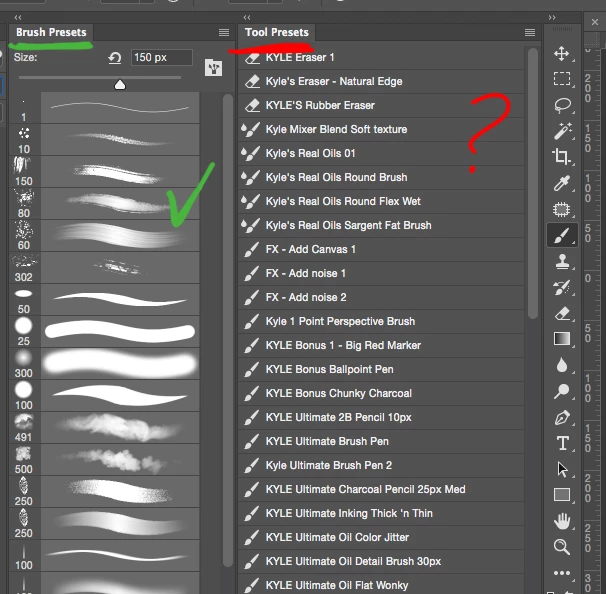This screenshot has width=606, height=594.
Task: Select the Blur tool droplet icon
Action: [562, 365]
